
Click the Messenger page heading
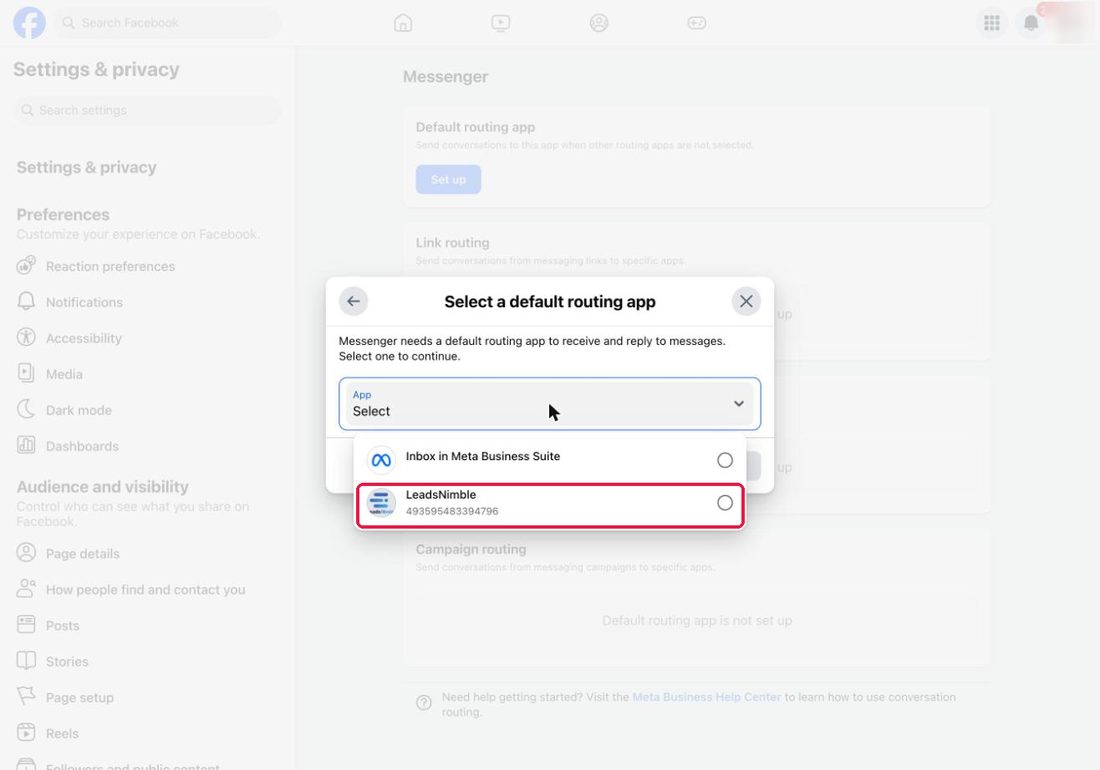[445, 76]
